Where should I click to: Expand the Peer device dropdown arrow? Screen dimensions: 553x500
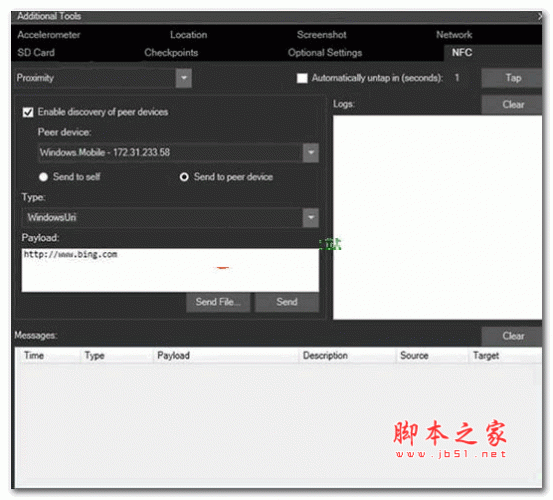coord(311,153)
